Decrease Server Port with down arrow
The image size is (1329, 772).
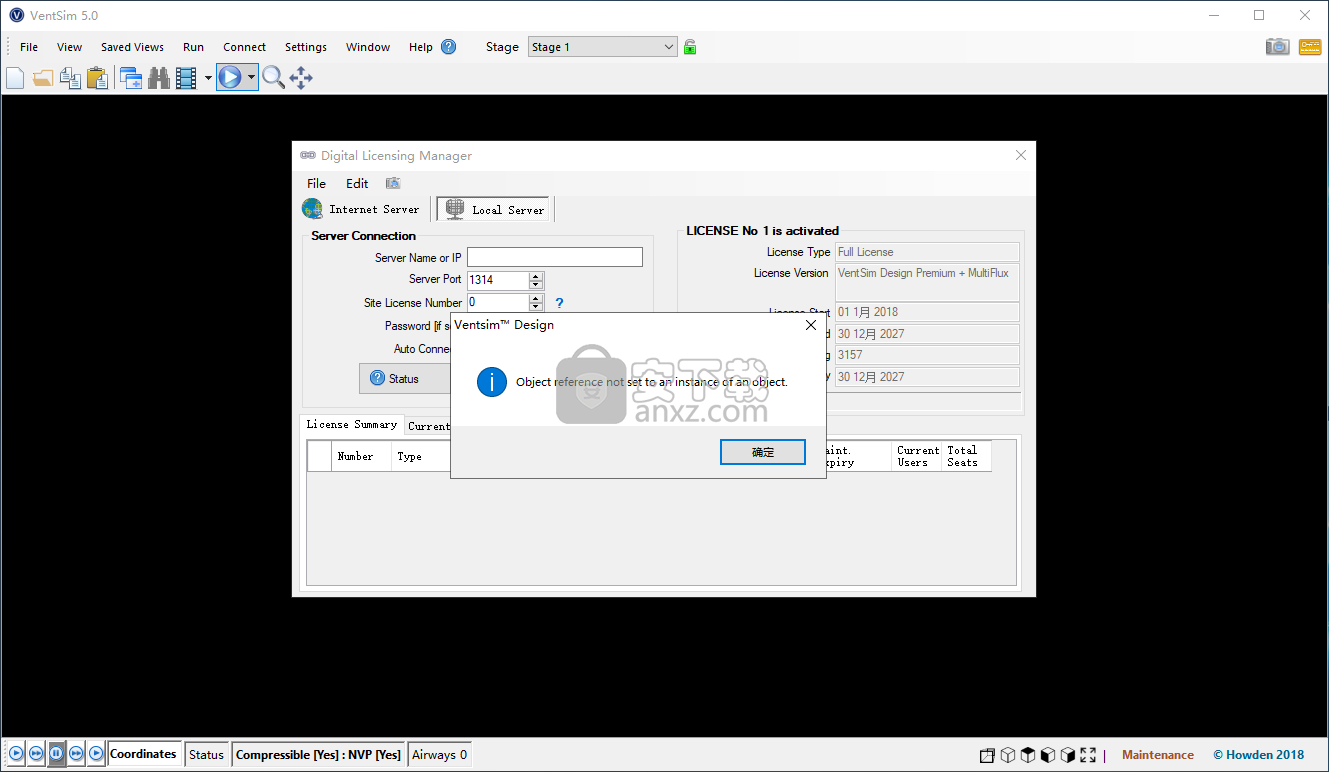pos(536,285)
